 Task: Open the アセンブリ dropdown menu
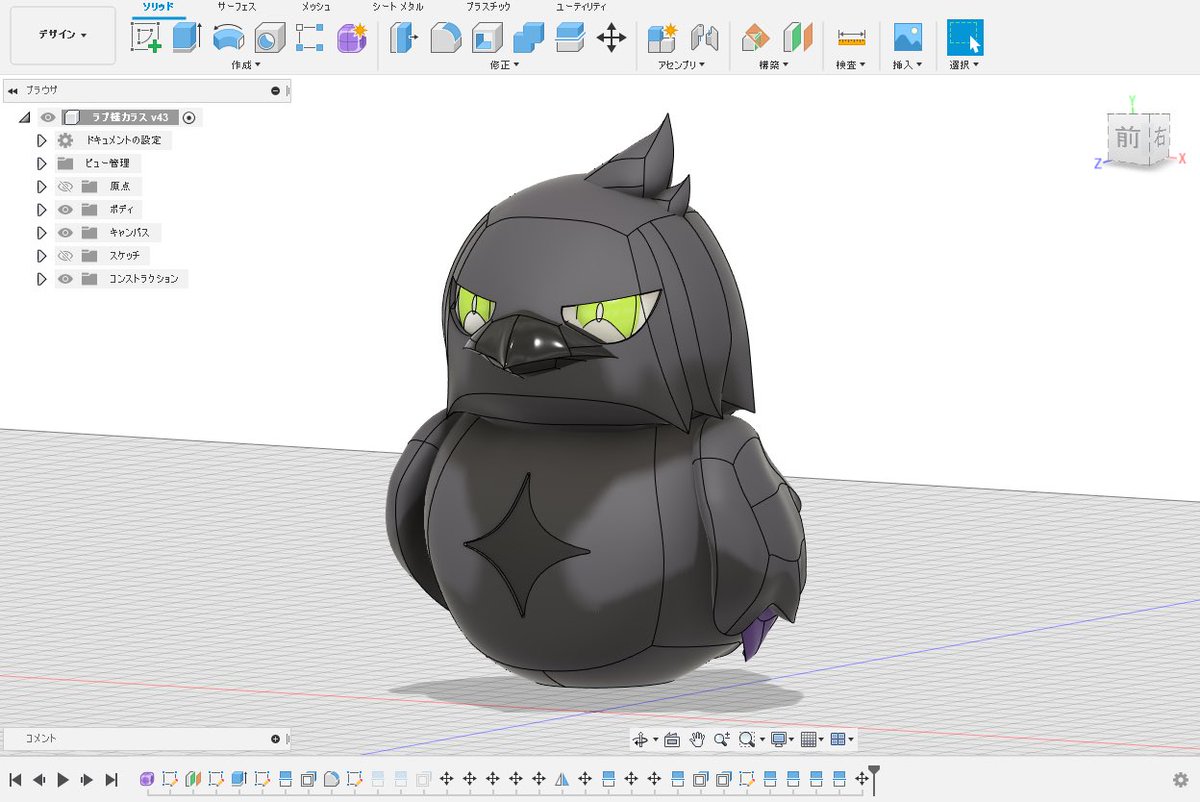682,65
